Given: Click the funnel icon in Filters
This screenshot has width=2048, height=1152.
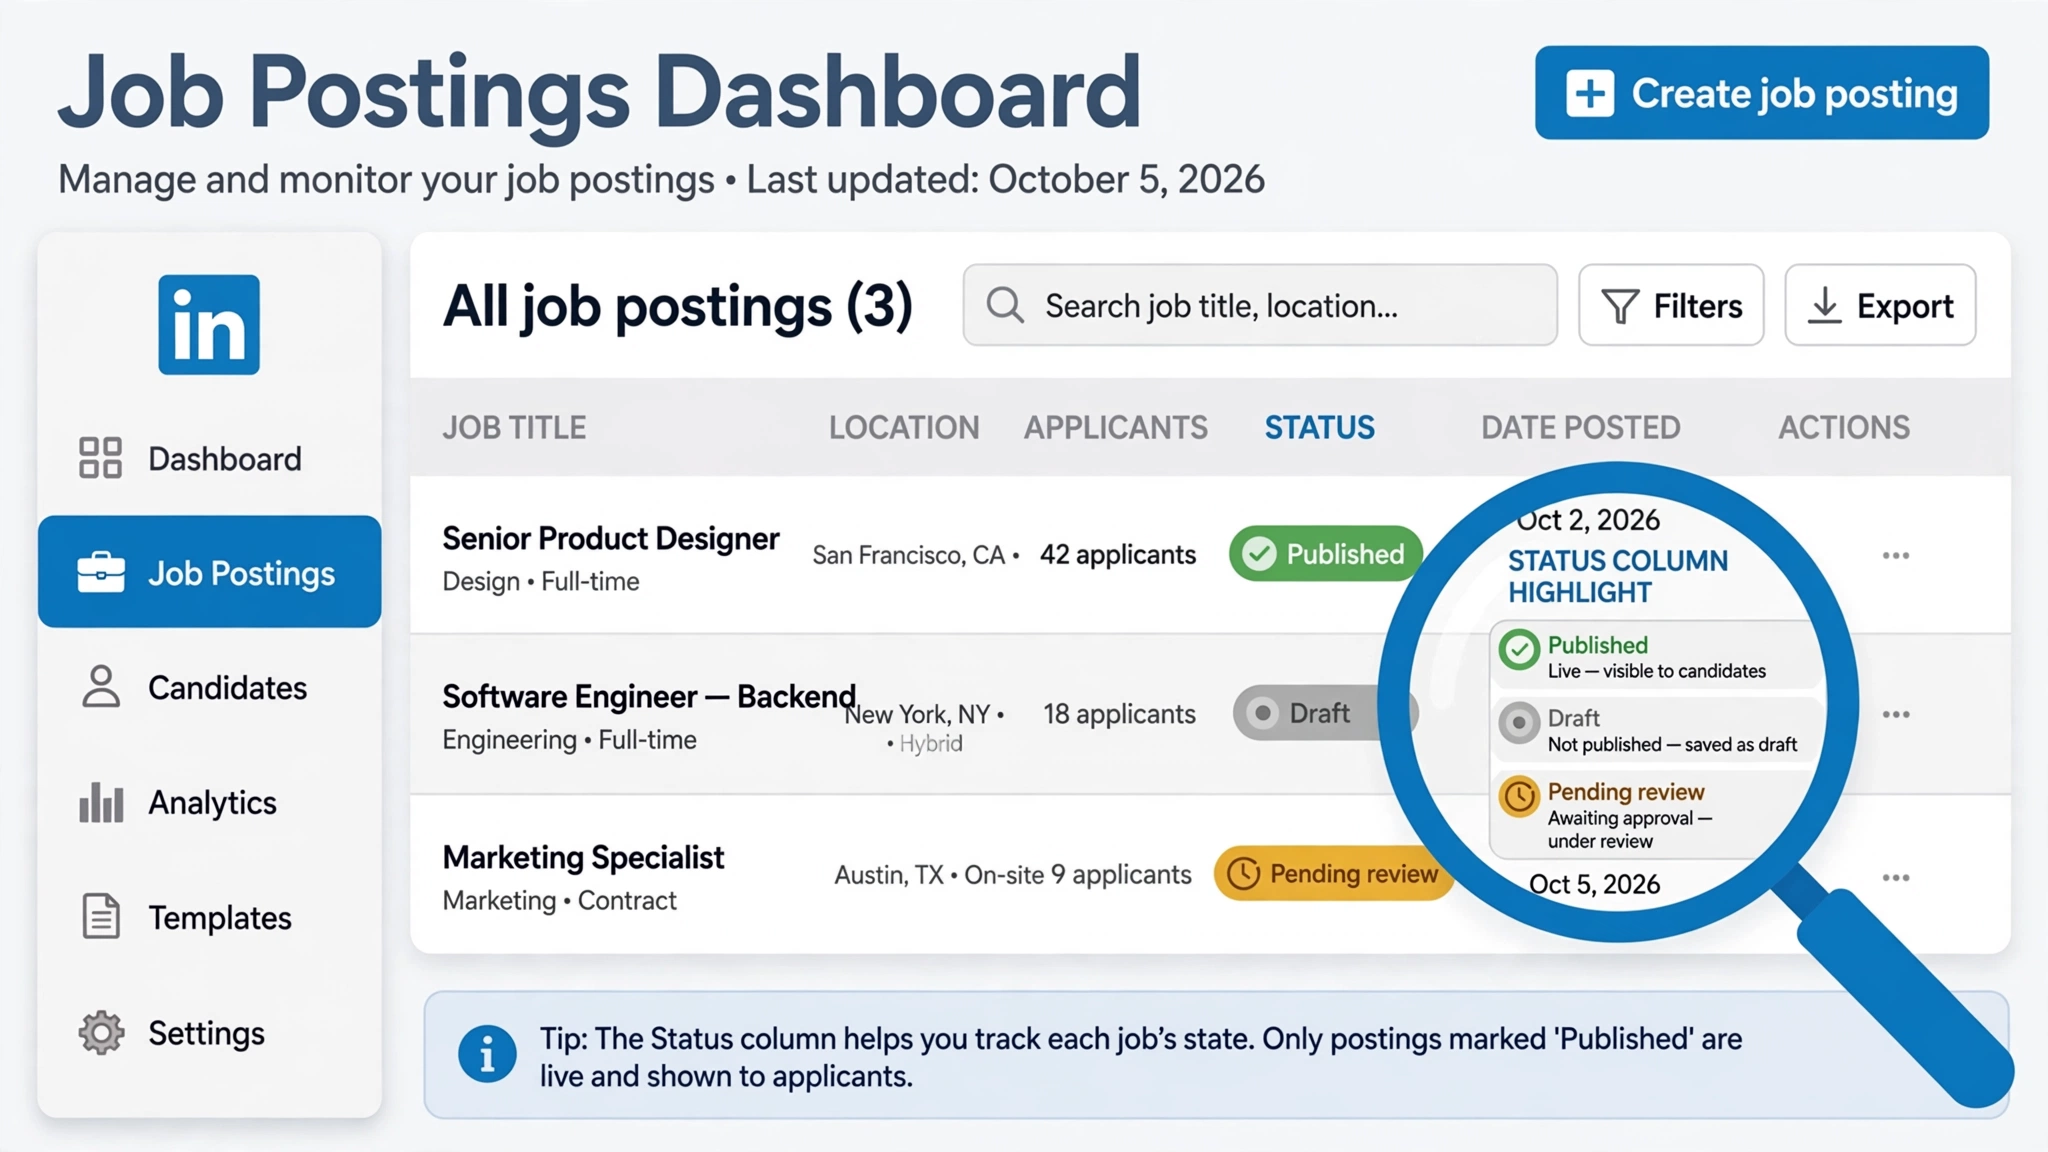Looking at the screenshot, I should point(1620,306).
